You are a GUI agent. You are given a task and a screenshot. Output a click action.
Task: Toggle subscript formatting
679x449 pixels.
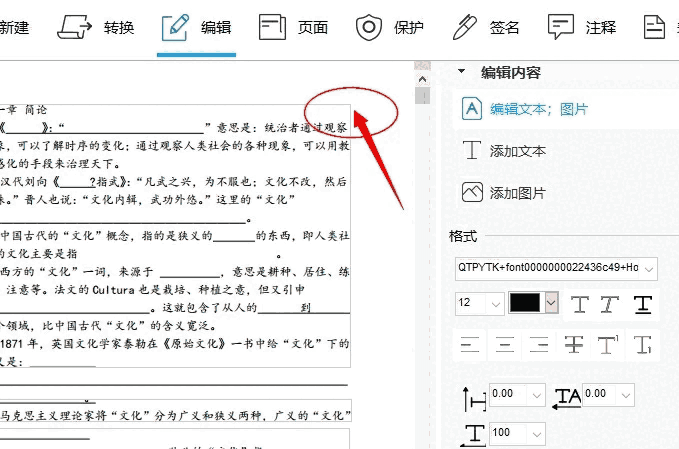tap(643, 345)
